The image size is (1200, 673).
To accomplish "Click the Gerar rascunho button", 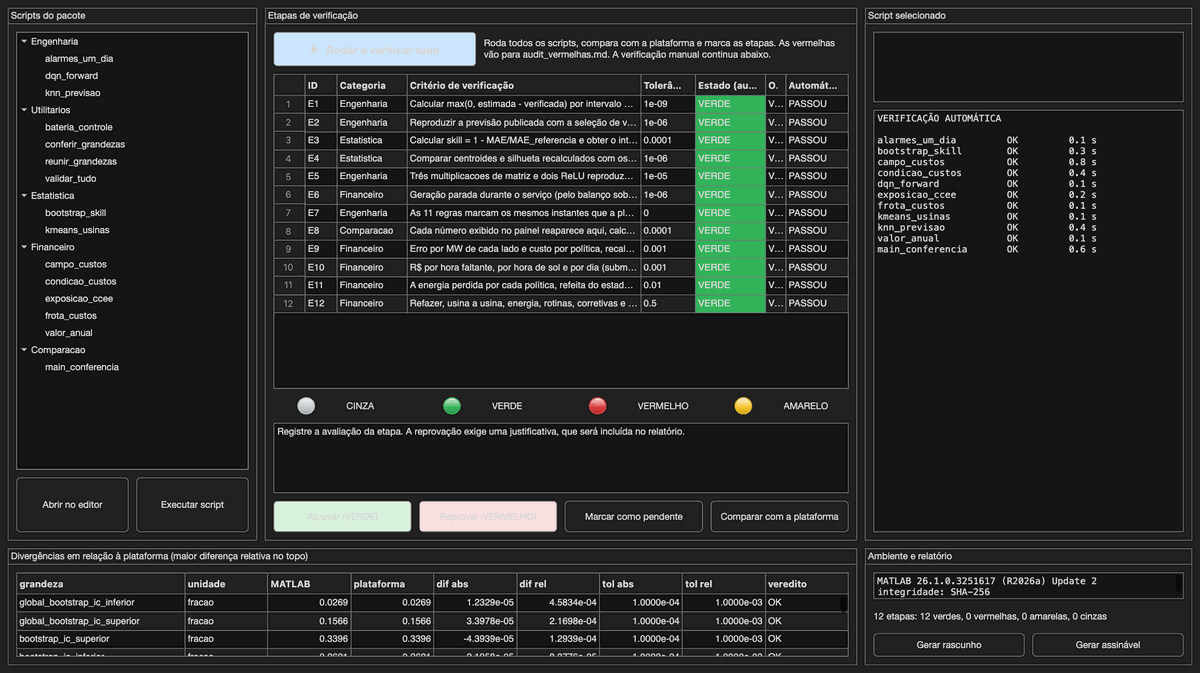I will [949, 645].
